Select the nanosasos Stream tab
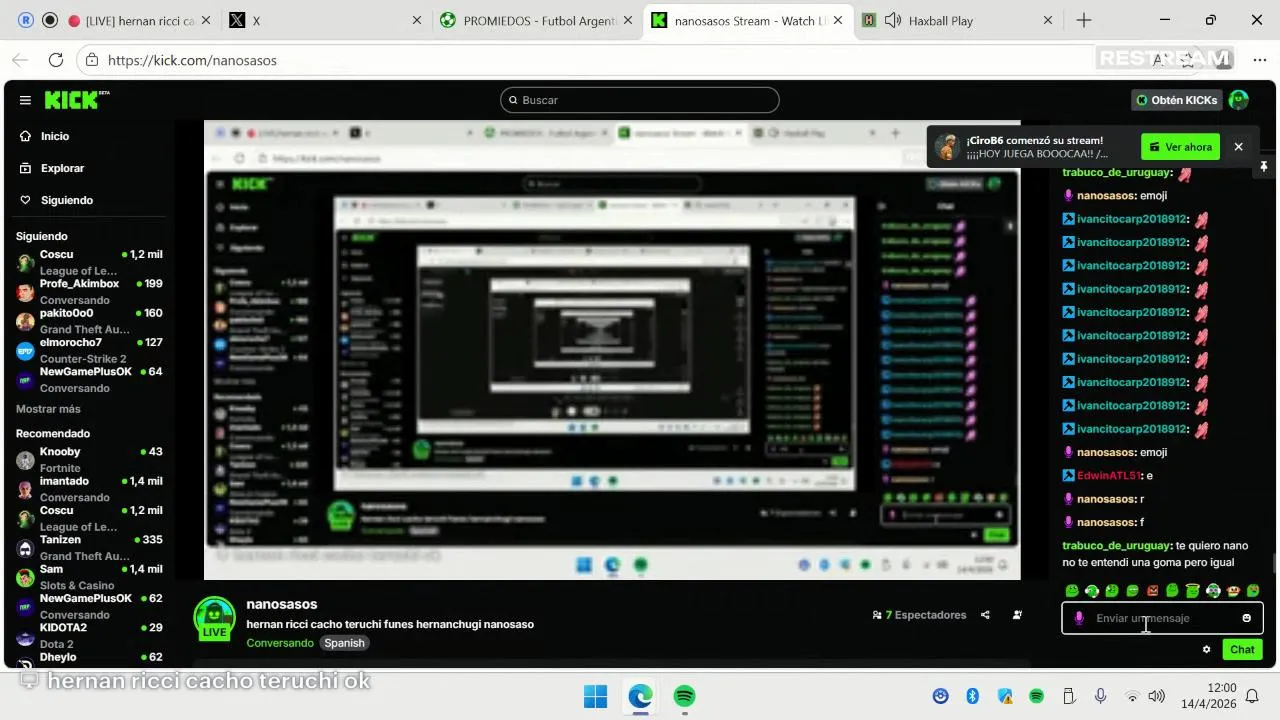Image resolution: width=1280 pixels, height=720 pixels. click(x=748, y=21)
